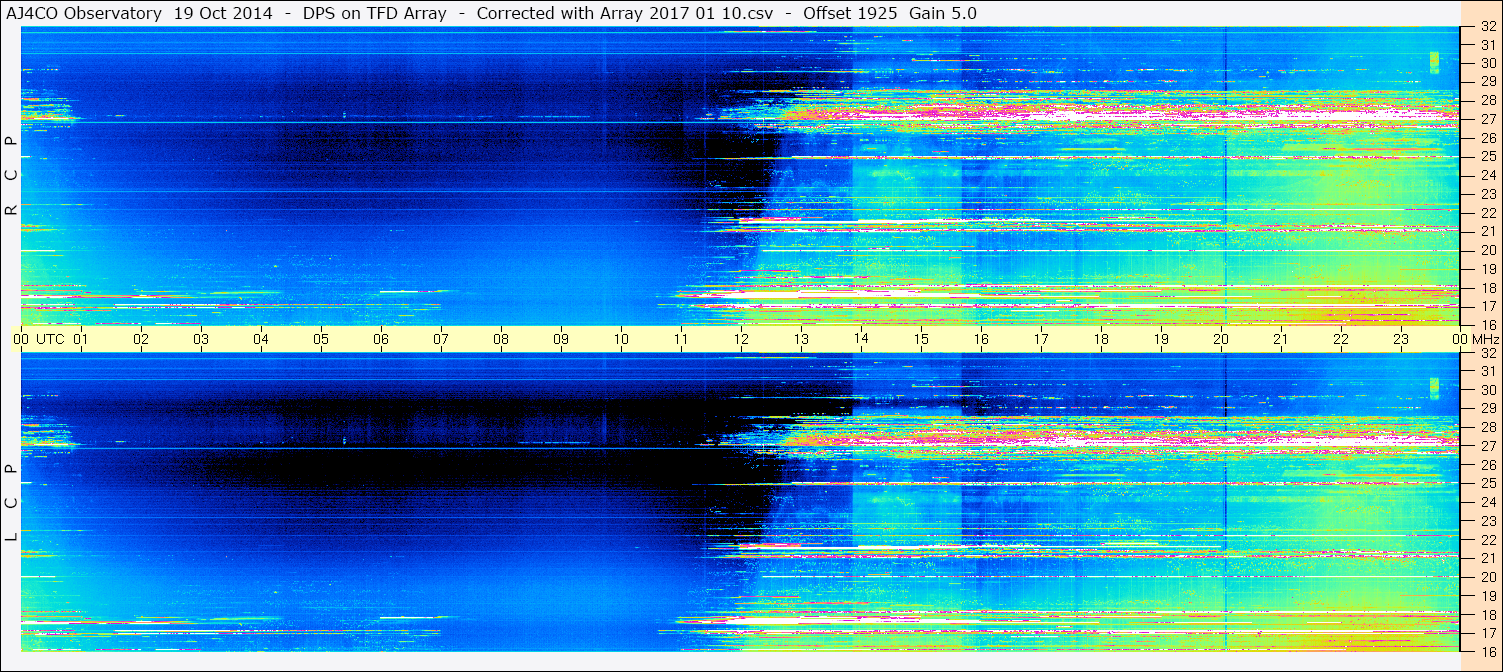Select the 04 hour marker on time axis

click(x=261, y=339)
